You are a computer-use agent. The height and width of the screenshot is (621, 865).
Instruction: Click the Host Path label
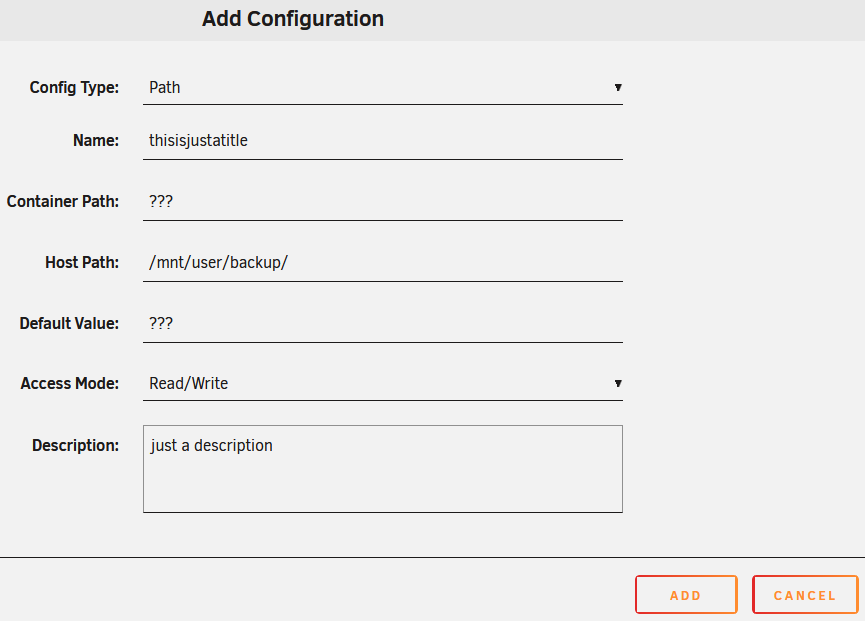pyautogui.click(x=82, y=263)
